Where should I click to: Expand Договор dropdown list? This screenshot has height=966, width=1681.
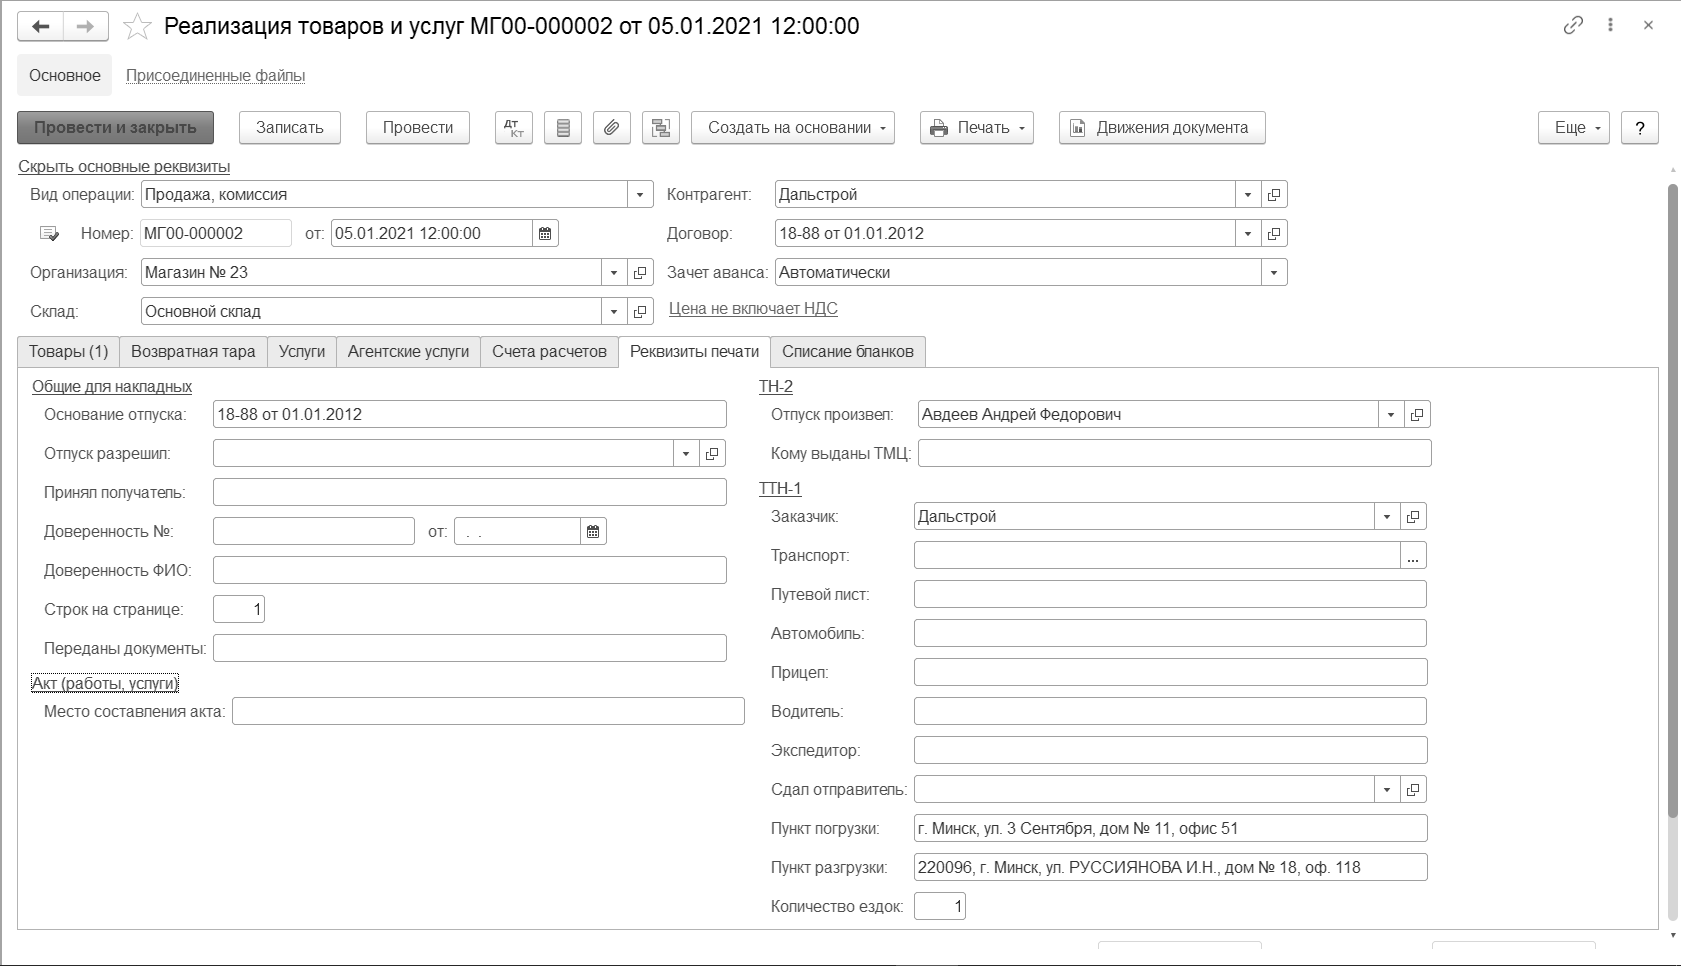tap(1248, 233)
